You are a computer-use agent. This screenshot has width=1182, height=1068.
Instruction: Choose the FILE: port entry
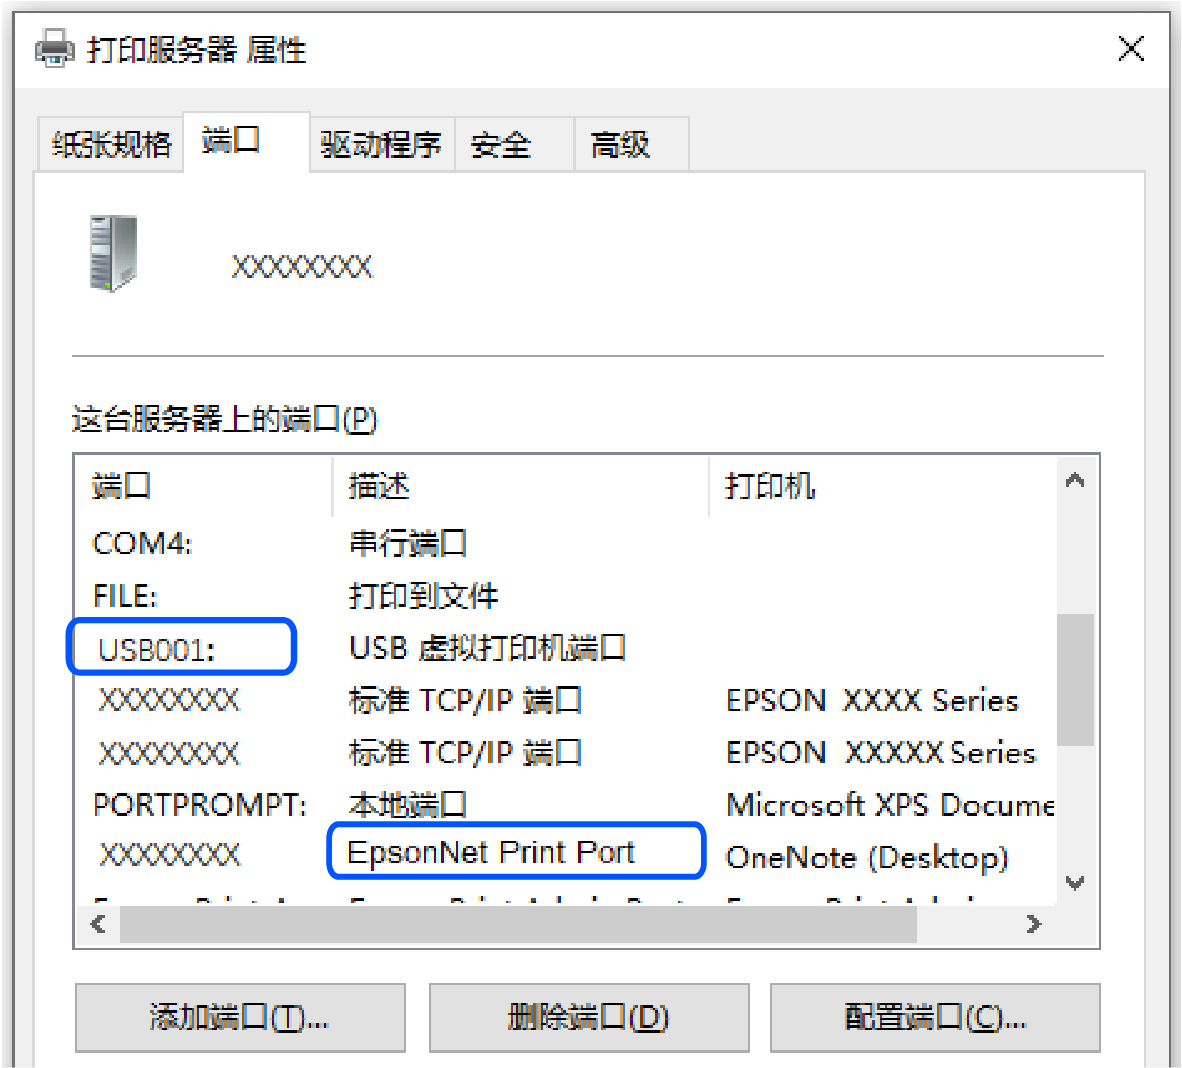click(x=126, y=596)
